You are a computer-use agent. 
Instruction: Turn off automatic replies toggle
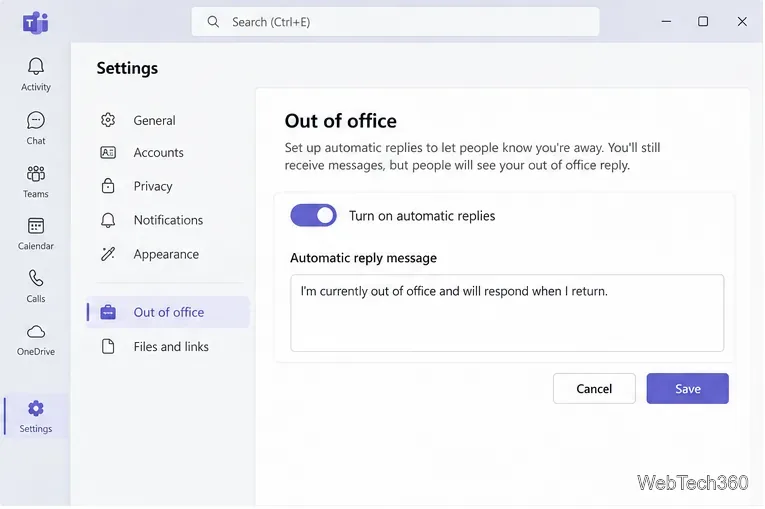313,215
